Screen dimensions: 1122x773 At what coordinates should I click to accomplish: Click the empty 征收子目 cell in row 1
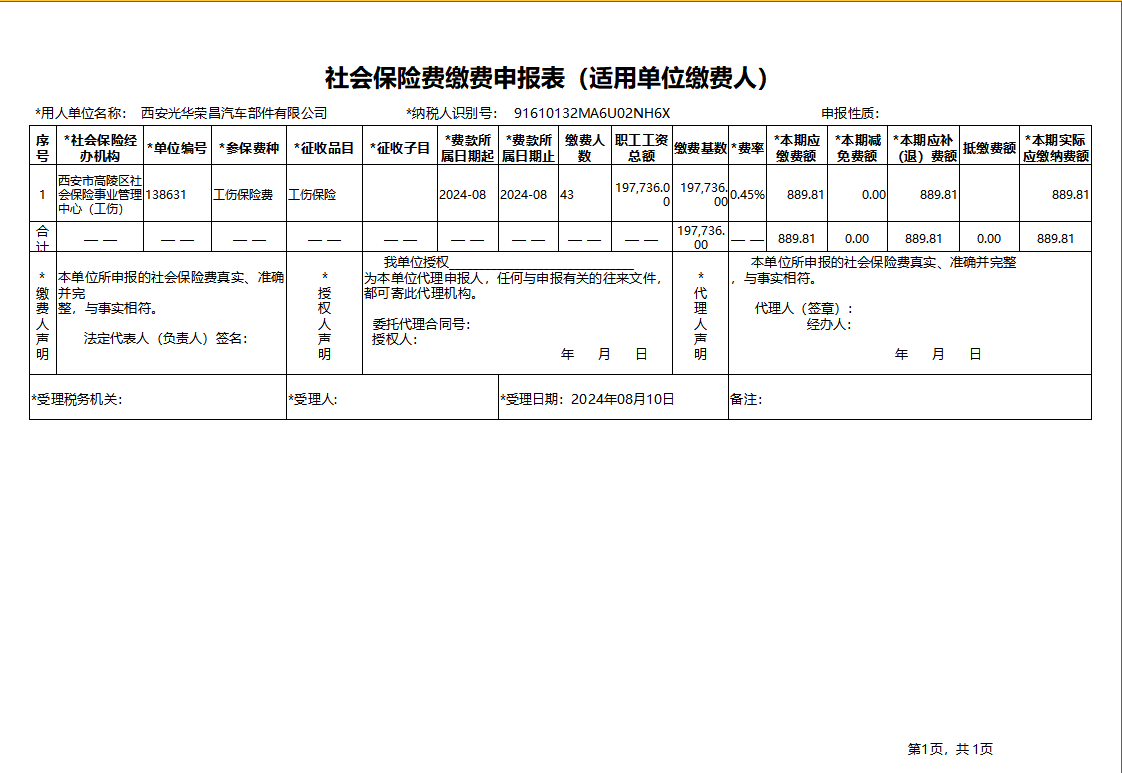click(400, 193)
